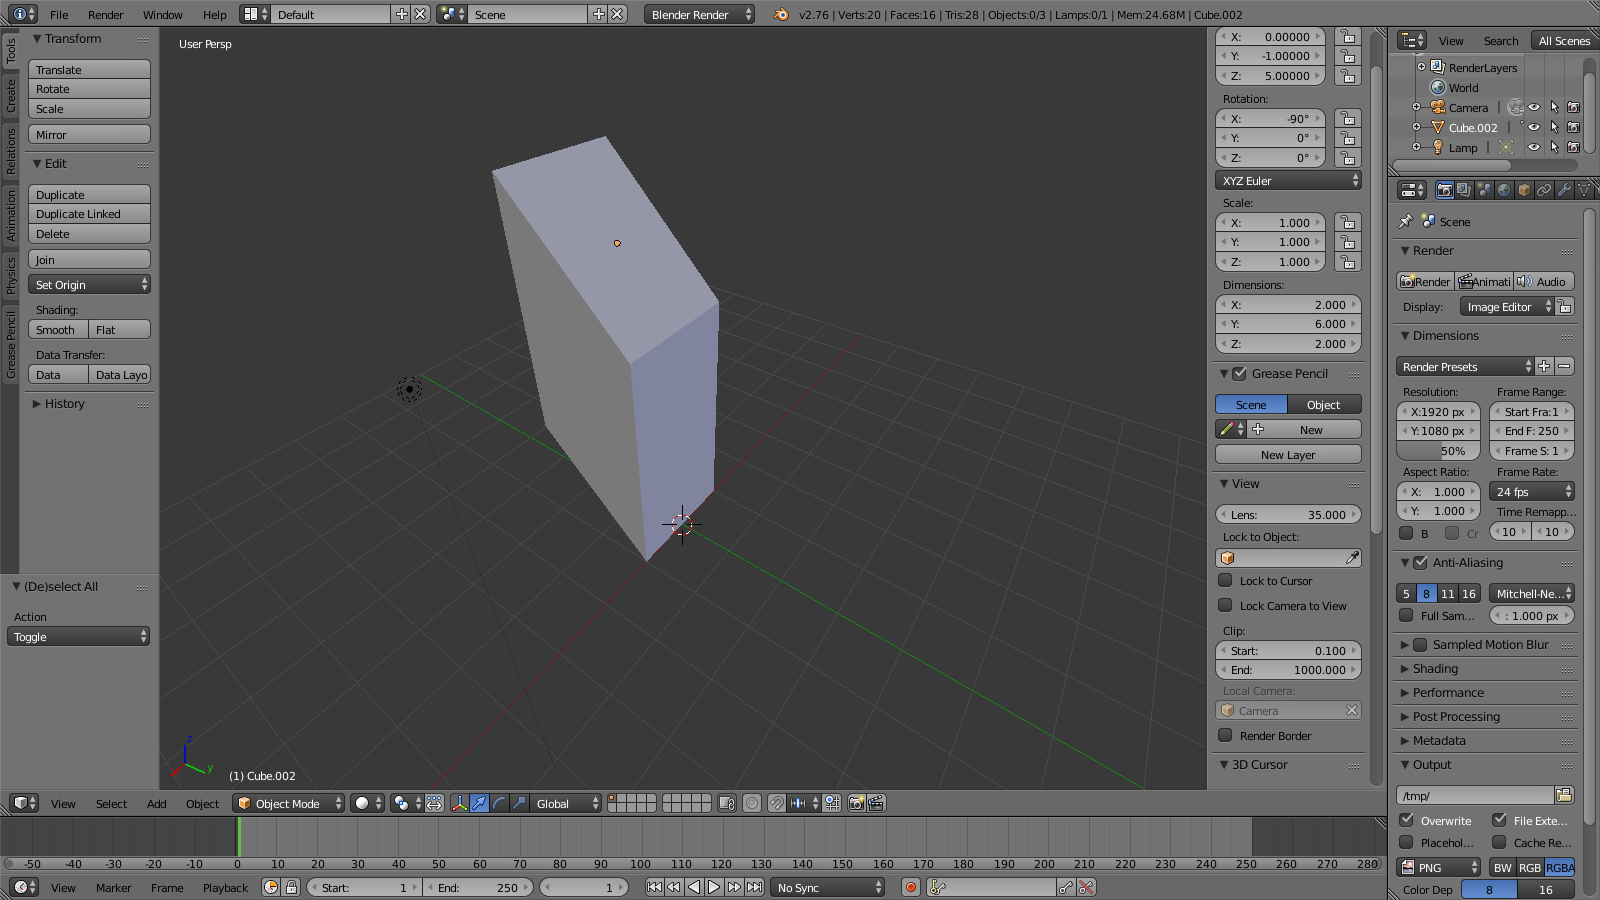Screen dimensions: 1600x900
Task: Click the OpenGL render image camera icon
Action: [x=856, y=803]
